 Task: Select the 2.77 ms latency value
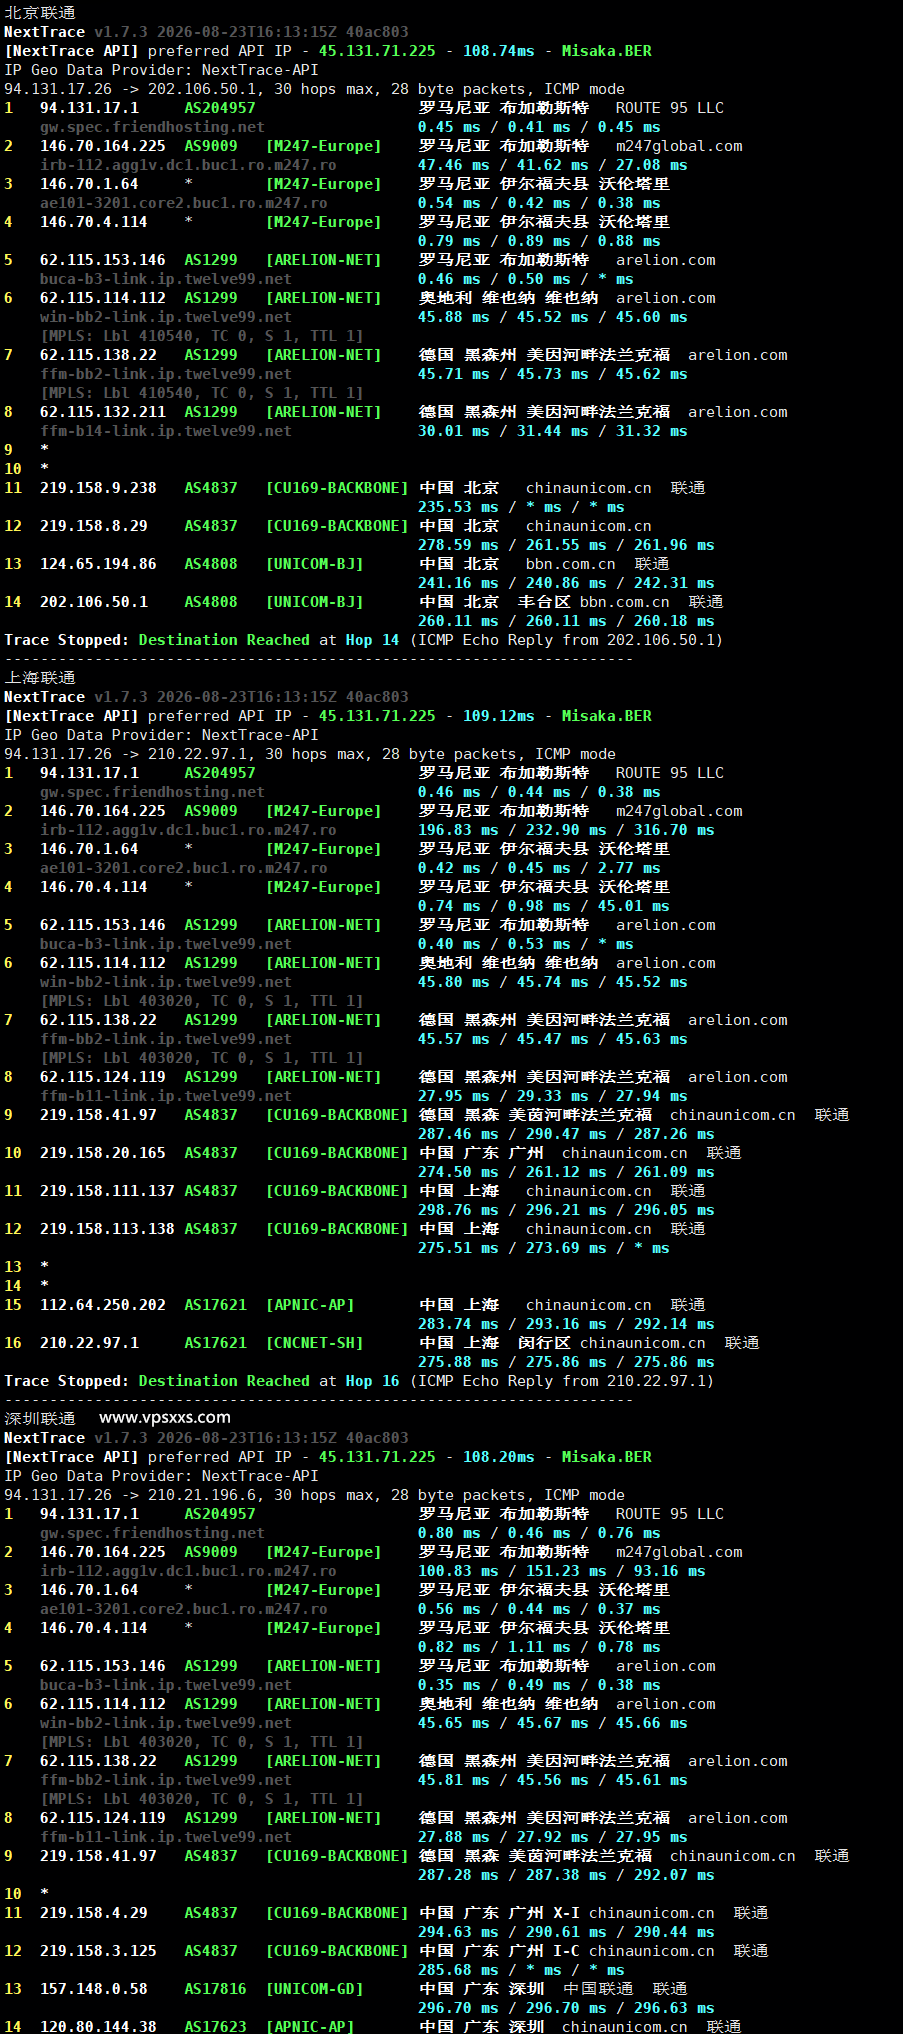click(x=629, y=868)
